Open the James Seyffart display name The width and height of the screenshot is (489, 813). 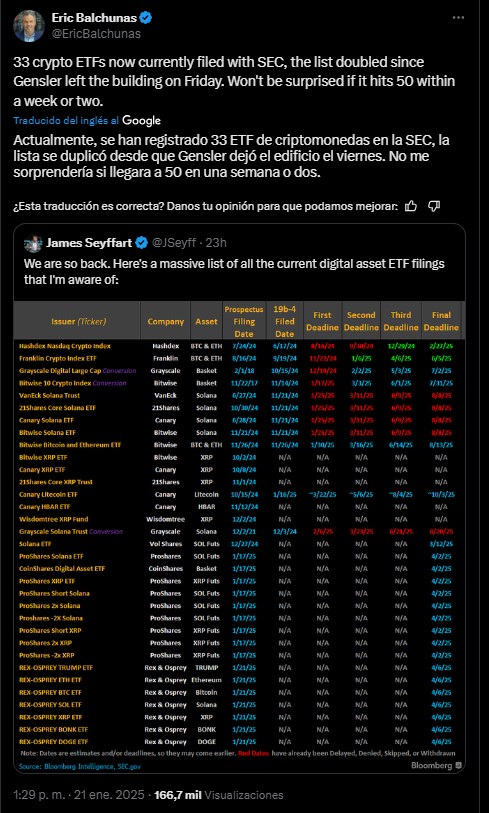[x=88, y=243]
